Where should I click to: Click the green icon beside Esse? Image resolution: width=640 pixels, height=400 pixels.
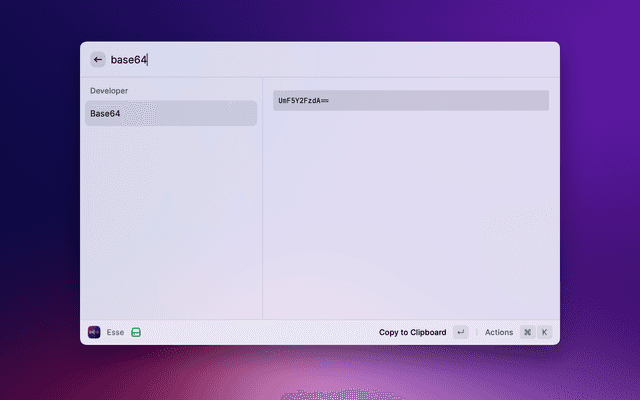coord(136,332)
